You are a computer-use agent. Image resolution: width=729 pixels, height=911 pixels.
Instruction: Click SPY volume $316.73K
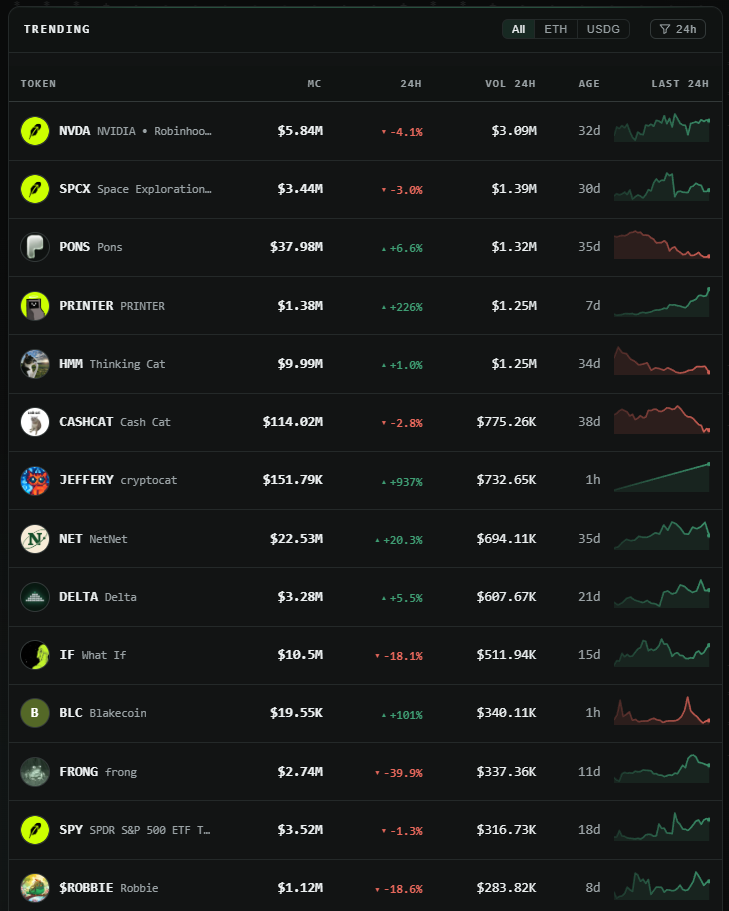tap(506, 830)
